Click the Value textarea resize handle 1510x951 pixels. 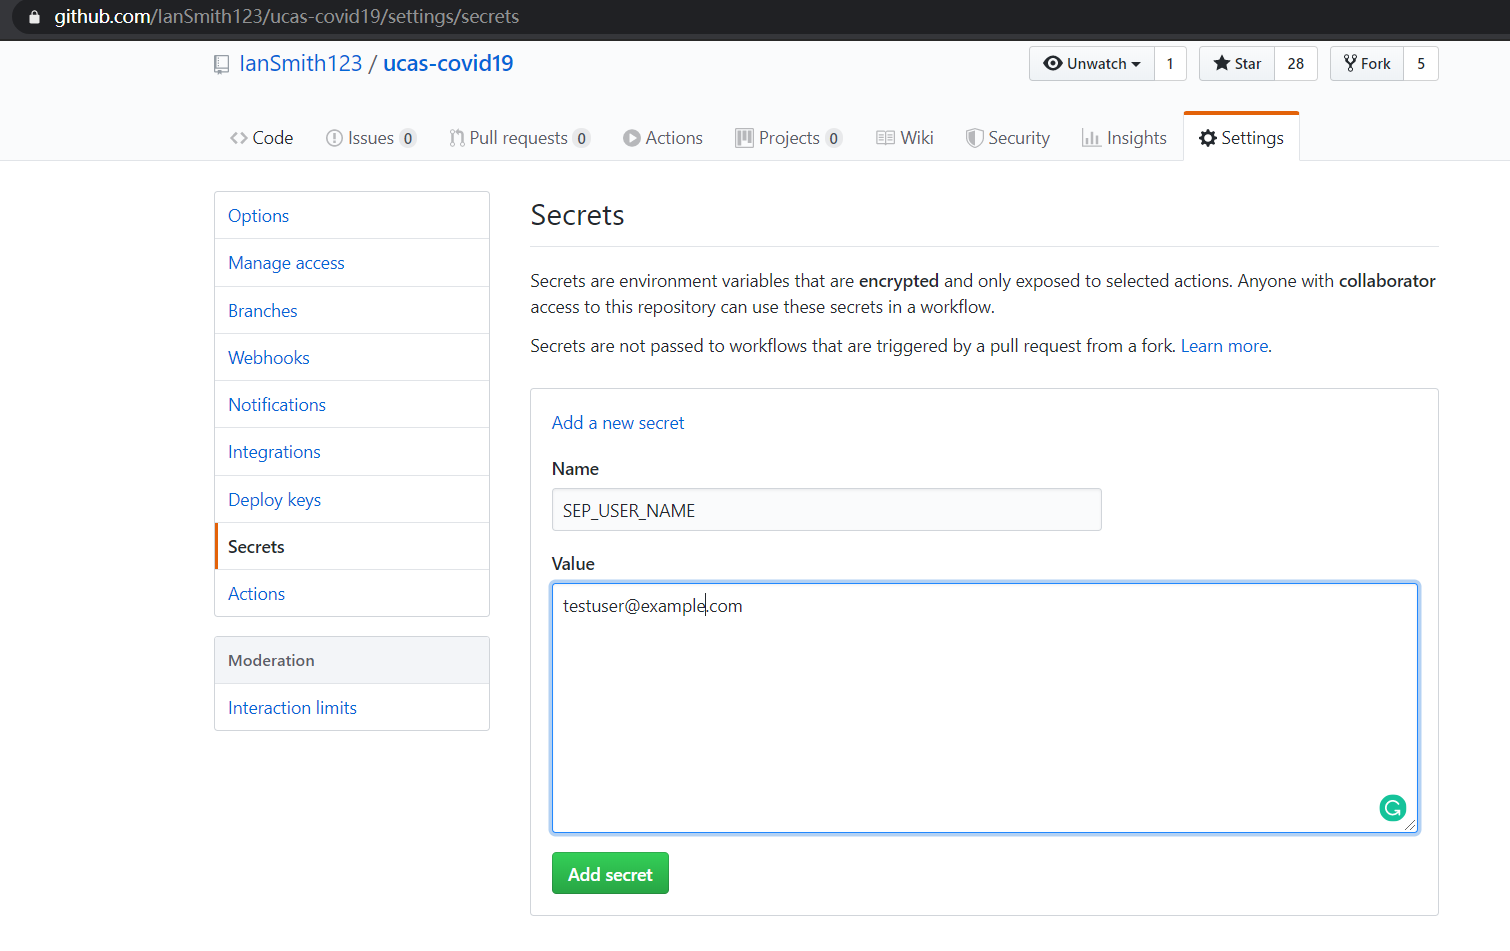click(x=1410, y=825)
